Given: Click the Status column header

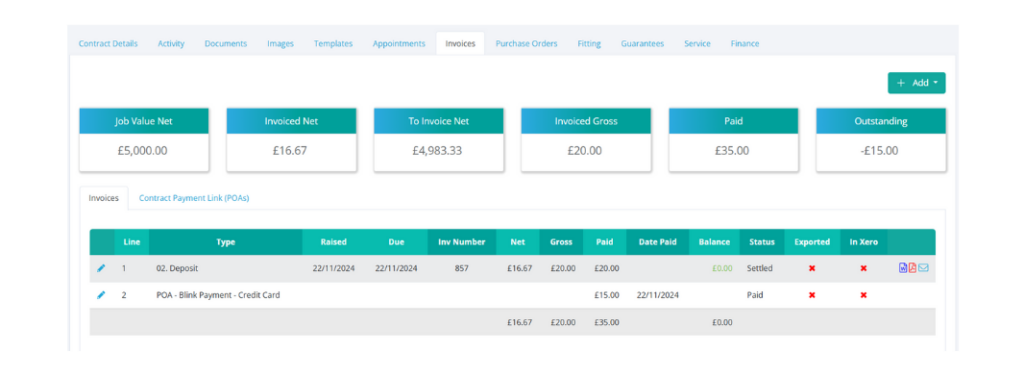Looking at the screenshot, I should pos(762,242).
